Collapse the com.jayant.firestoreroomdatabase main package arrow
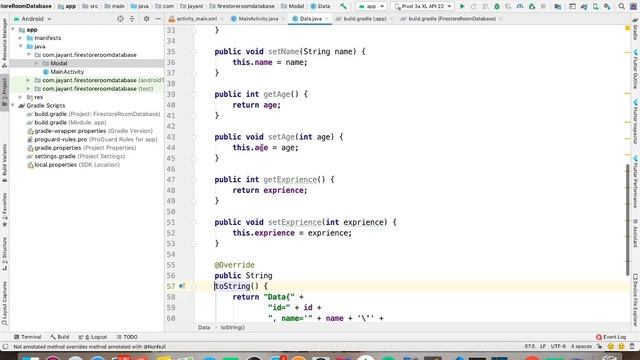640x360 pixels. tap(28, 55)
